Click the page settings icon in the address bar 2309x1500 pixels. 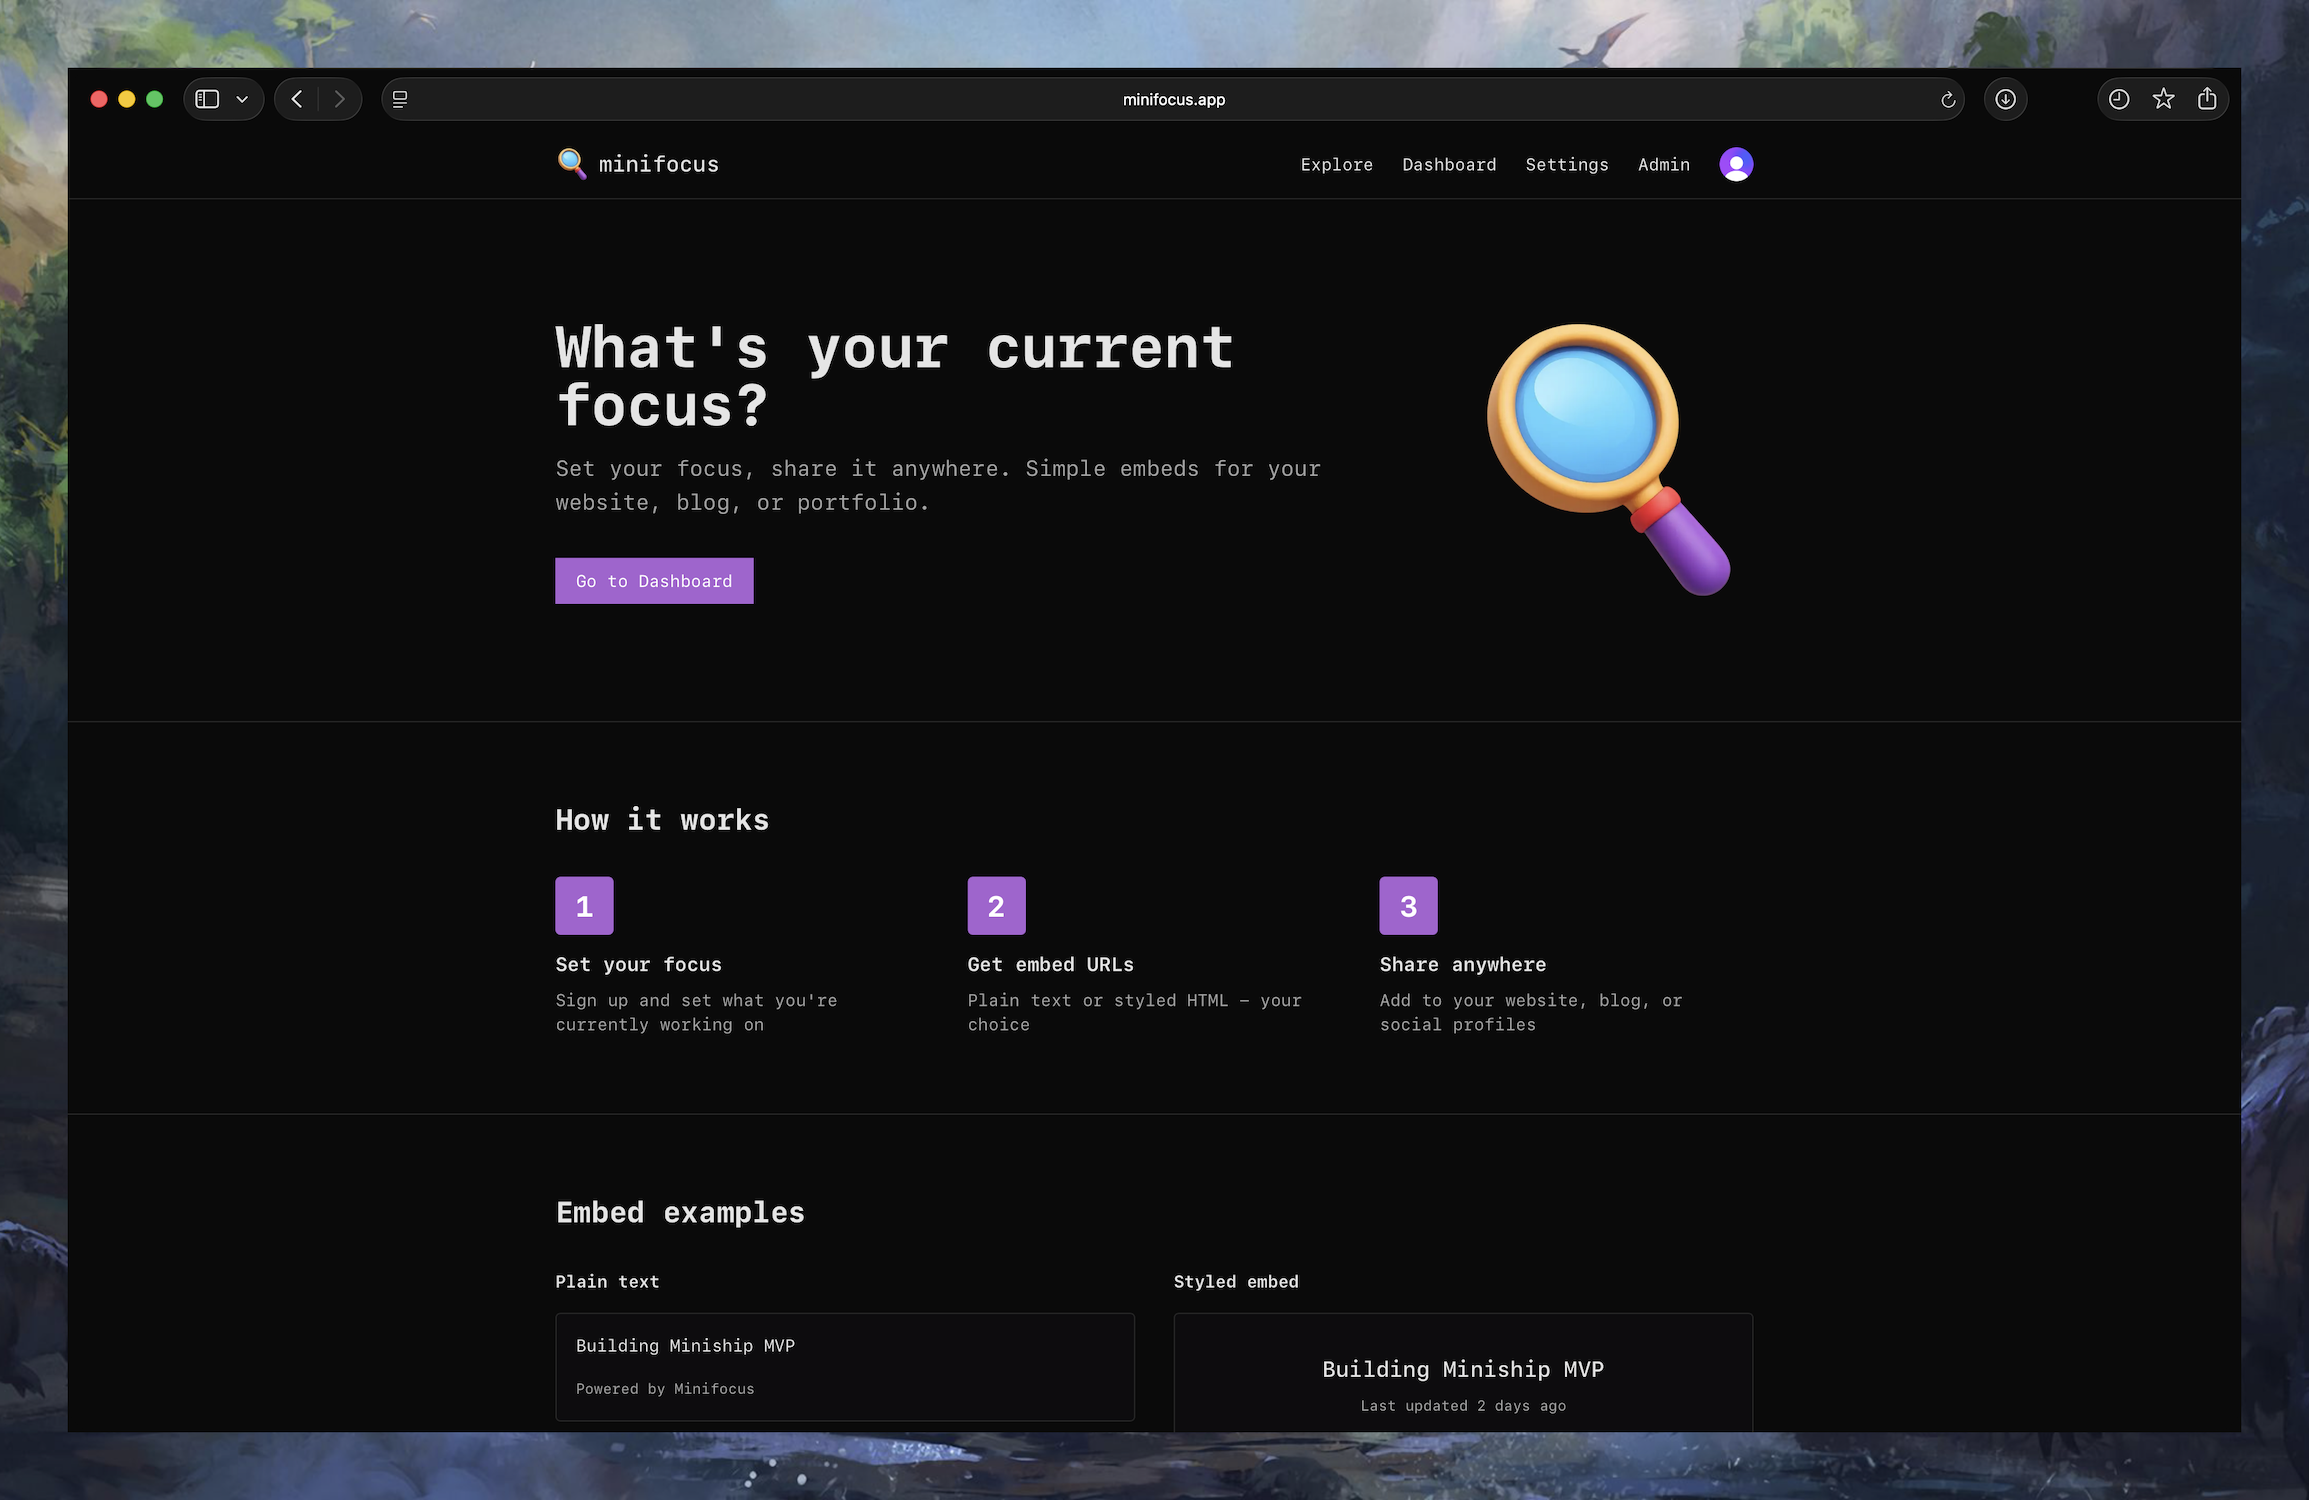(x=400, y=99)
